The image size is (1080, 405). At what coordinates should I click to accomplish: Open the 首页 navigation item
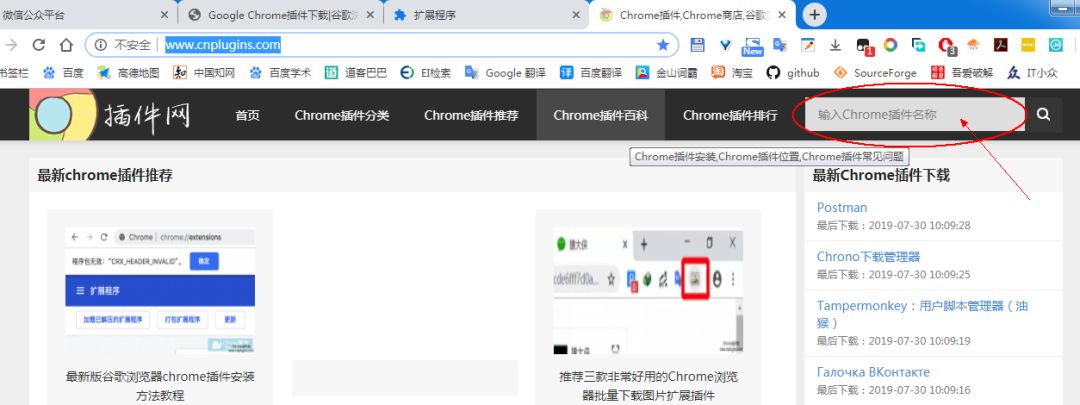(x=247, y=115)
